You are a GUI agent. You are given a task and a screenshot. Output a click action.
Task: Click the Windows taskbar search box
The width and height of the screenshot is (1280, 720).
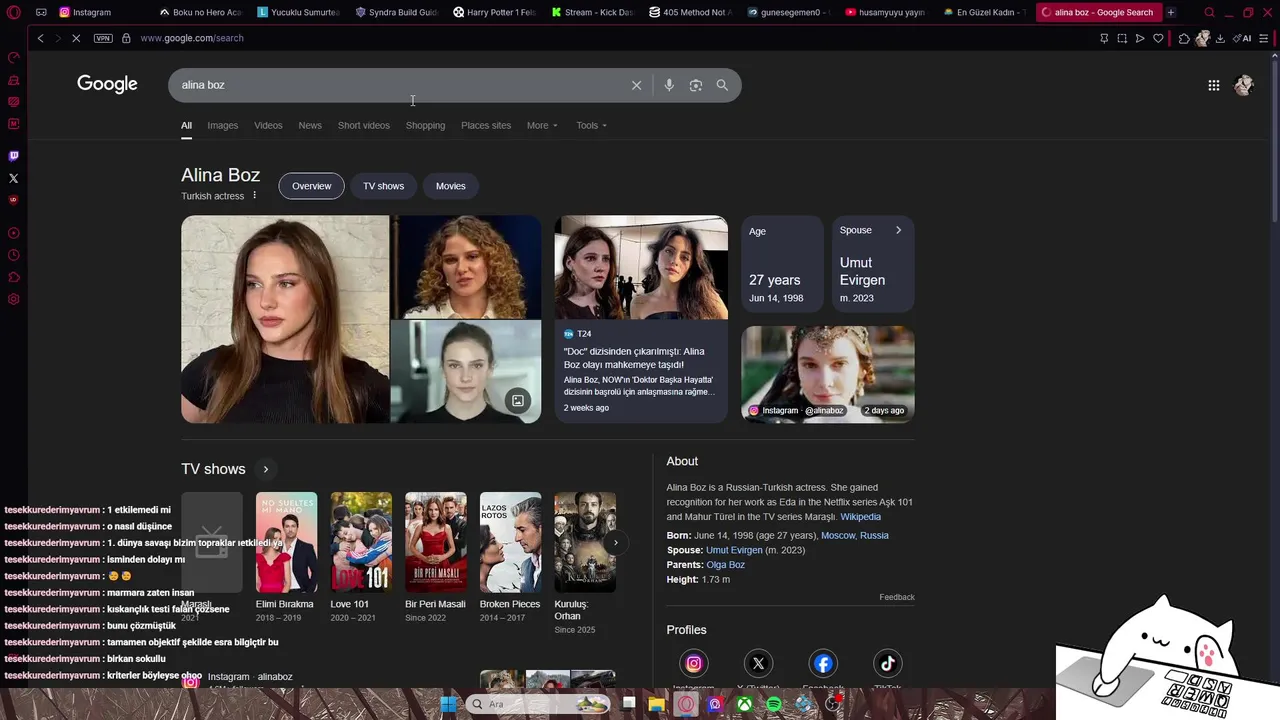tap(538, 704)
